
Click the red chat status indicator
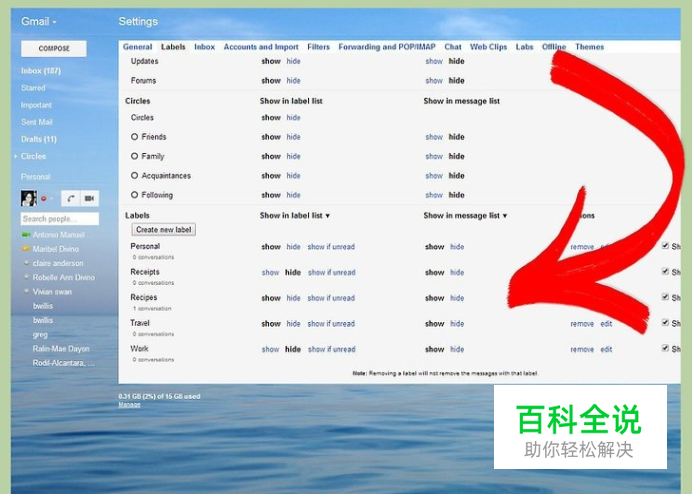coord(44,199)
